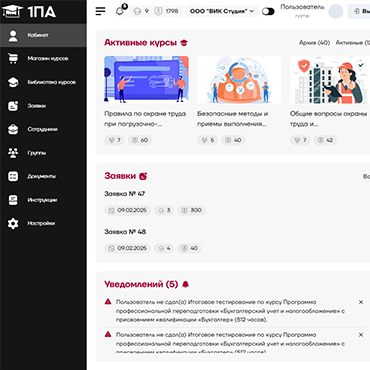Open the Магазин курсов cart icon

click(13, 59)
